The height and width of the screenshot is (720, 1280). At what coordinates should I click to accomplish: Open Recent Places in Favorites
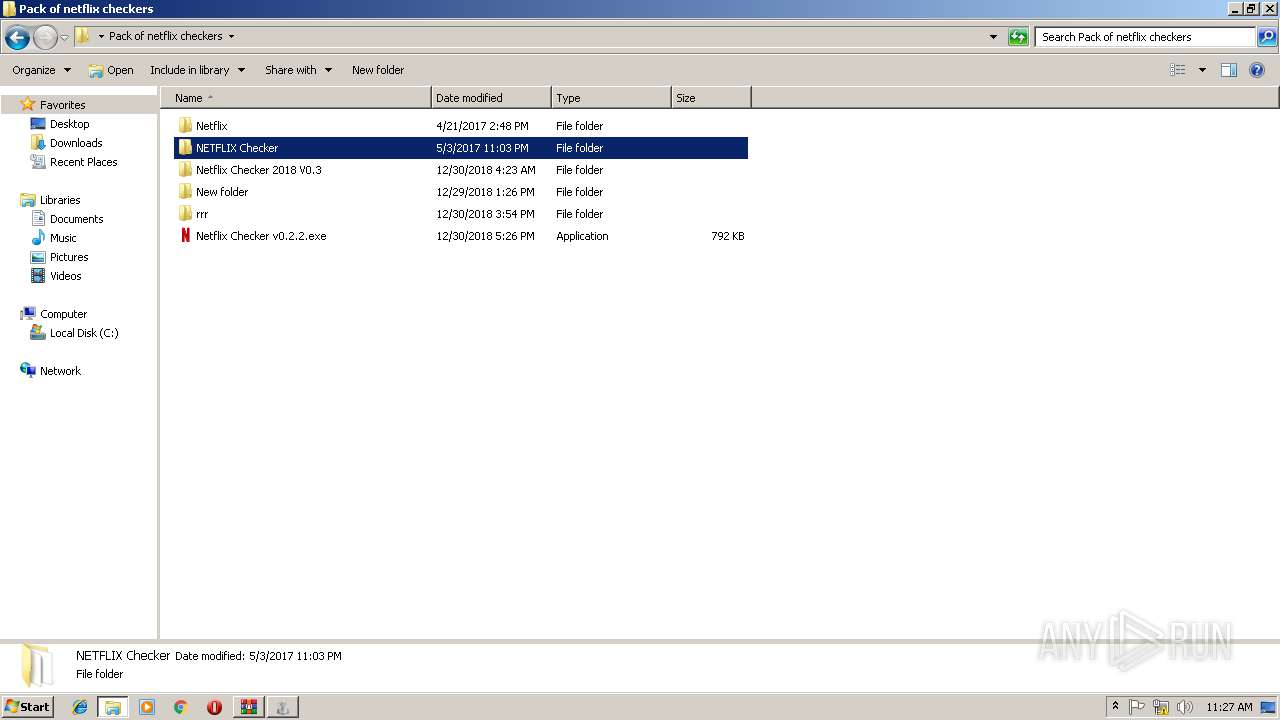83,162
